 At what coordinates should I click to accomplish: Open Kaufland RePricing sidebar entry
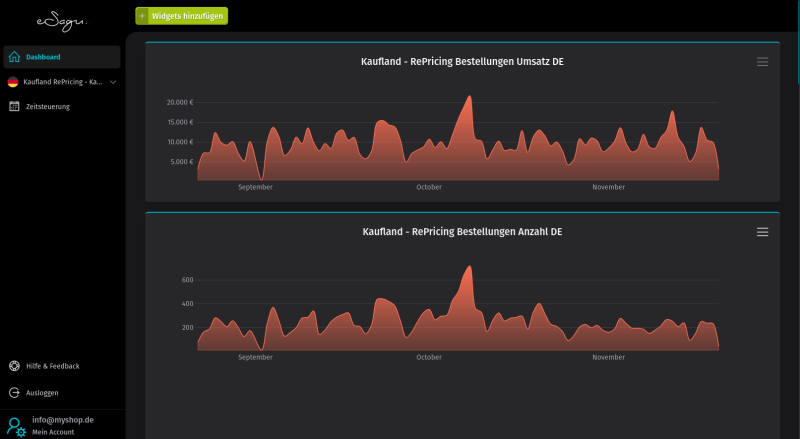click(x=62, y=82)
